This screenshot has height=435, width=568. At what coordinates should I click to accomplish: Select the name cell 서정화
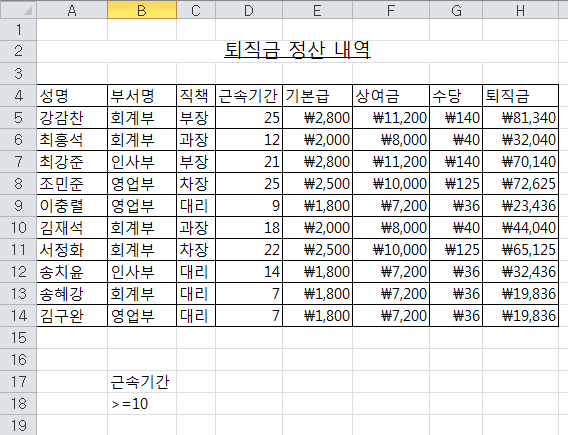(72, 250)
